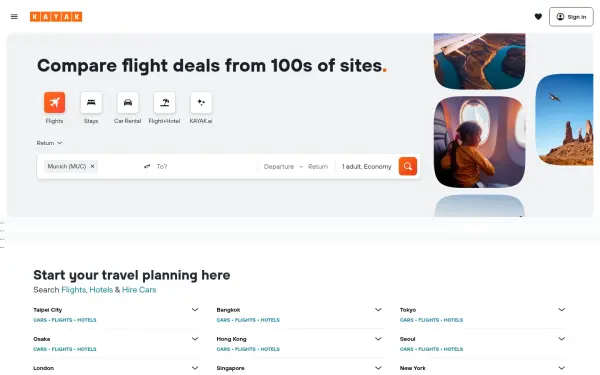600x375 pixels.
Task: Swap origin and destination icon
Action: [147, 166]
